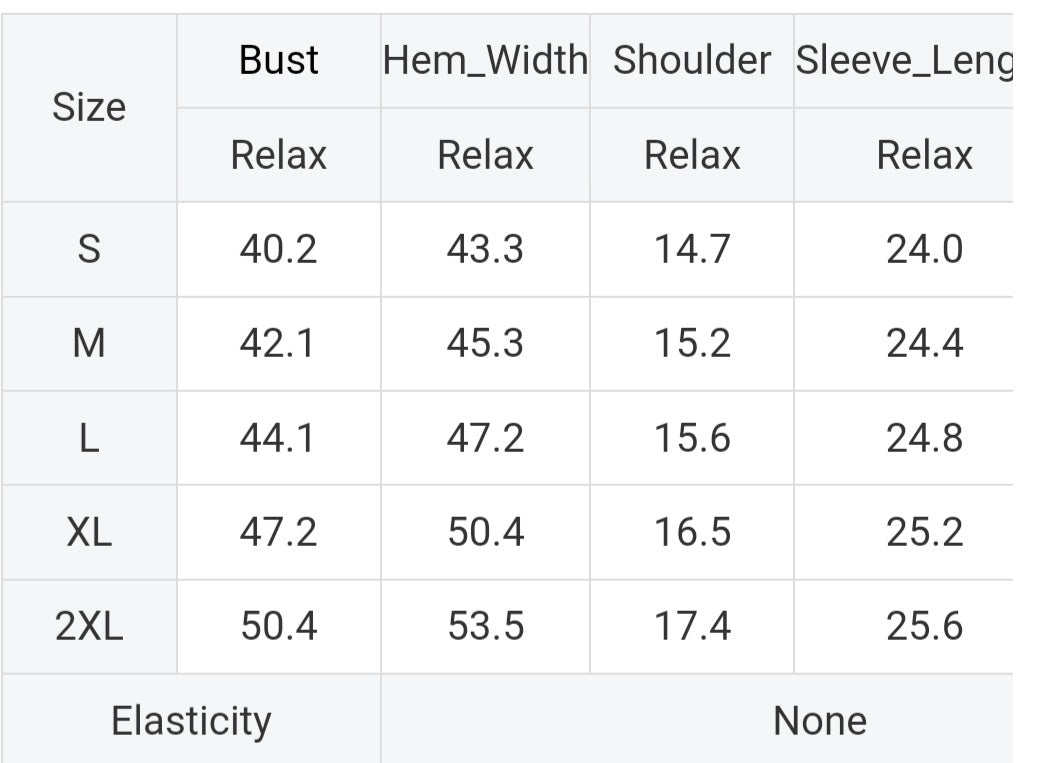Click sleeve length value 25.2
1046x763 pixels.
924,532
